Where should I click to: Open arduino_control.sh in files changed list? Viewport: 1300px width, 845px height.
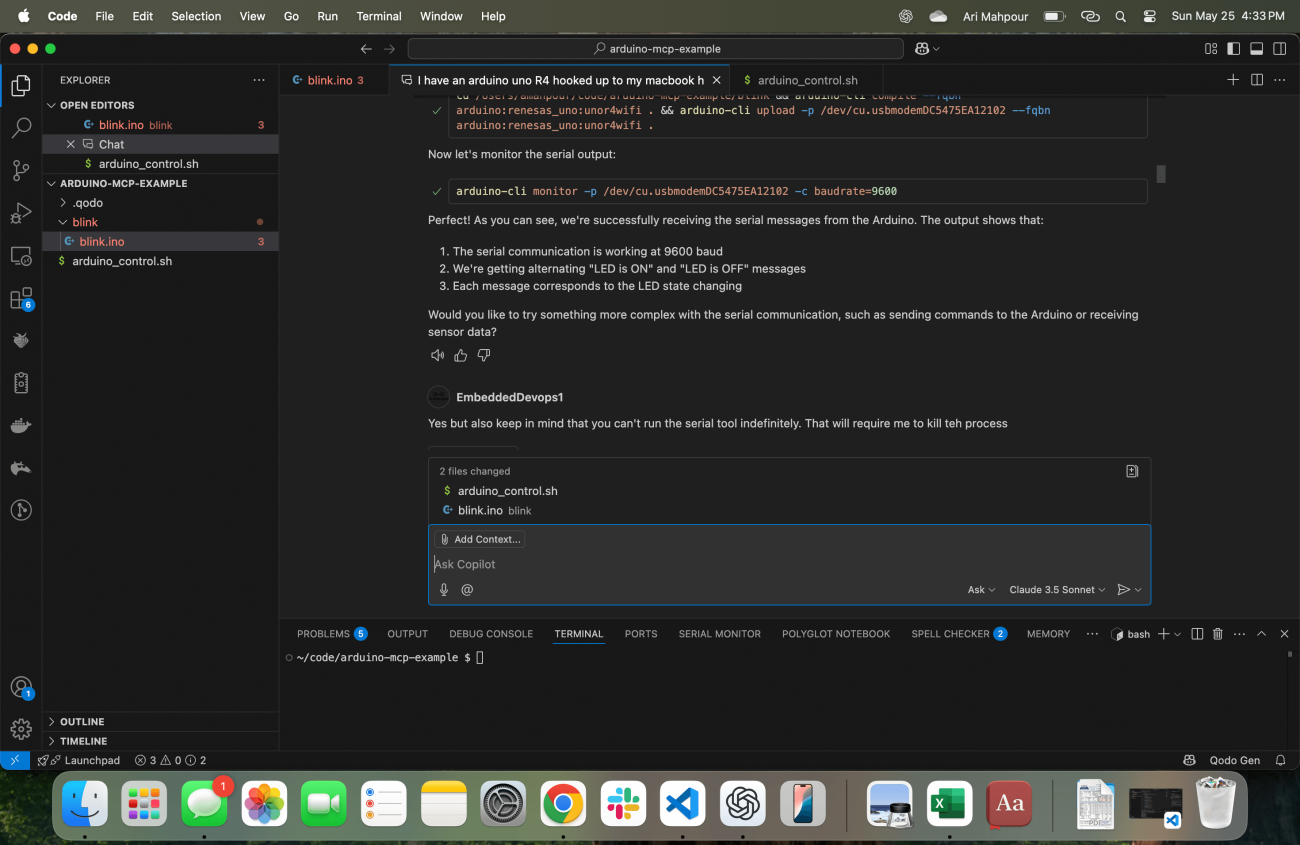507,491
